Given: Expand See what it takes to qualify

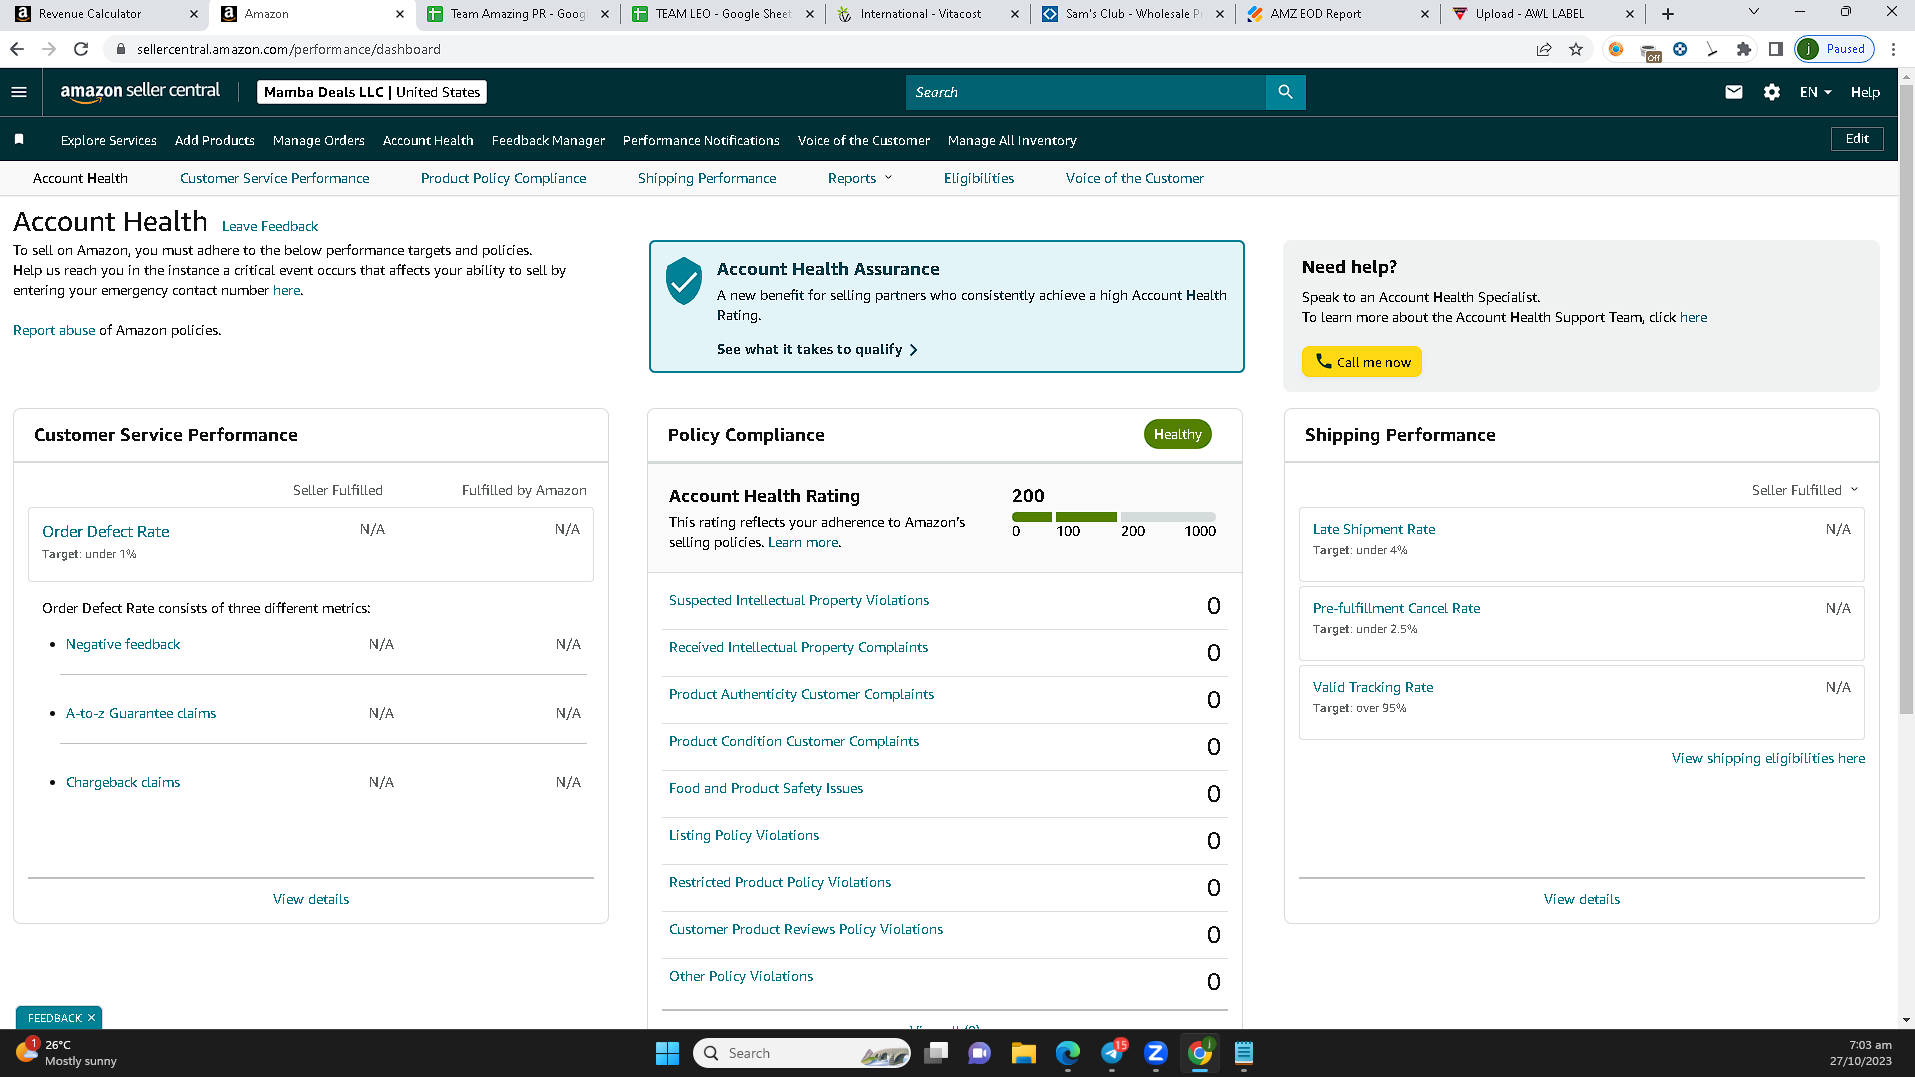Looking at the screenshot, I should tap(817, 349).
